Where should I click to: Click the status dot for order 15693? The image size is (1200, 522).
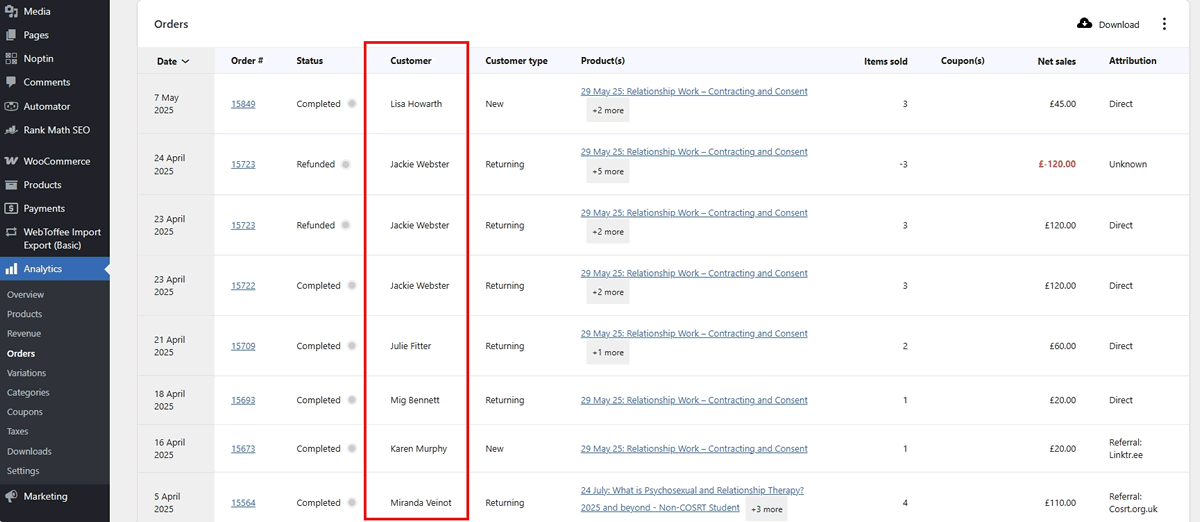[352, 400]
